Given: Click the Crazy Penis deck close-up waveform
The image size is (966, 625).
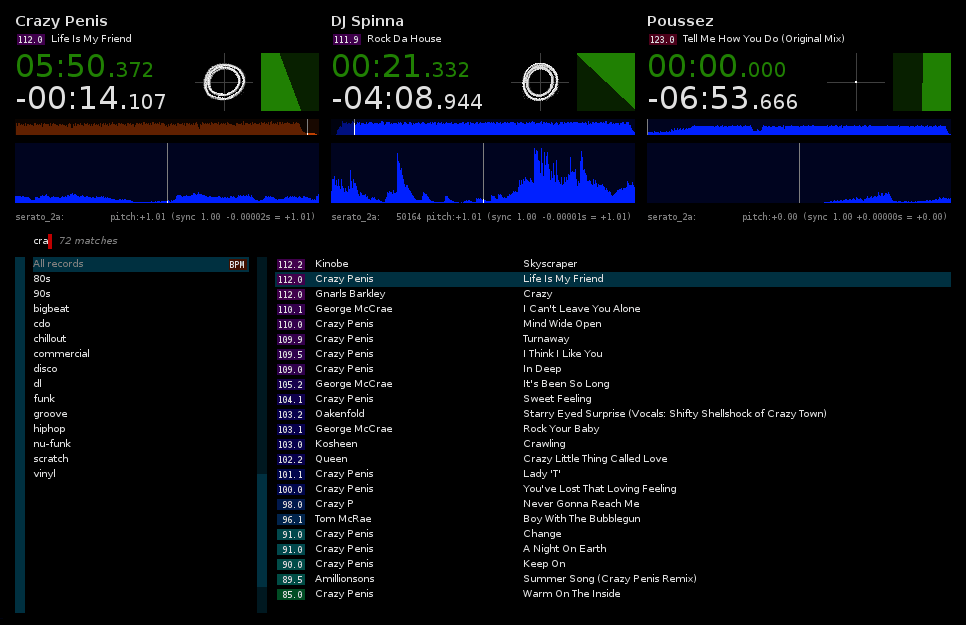Looking at the screenshot, I should point(167,173).
